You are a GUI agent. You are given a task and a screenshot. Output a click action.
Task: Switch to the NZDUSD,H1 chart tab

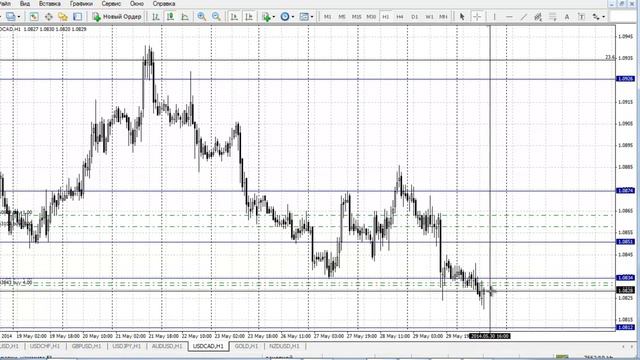[284, 346]
